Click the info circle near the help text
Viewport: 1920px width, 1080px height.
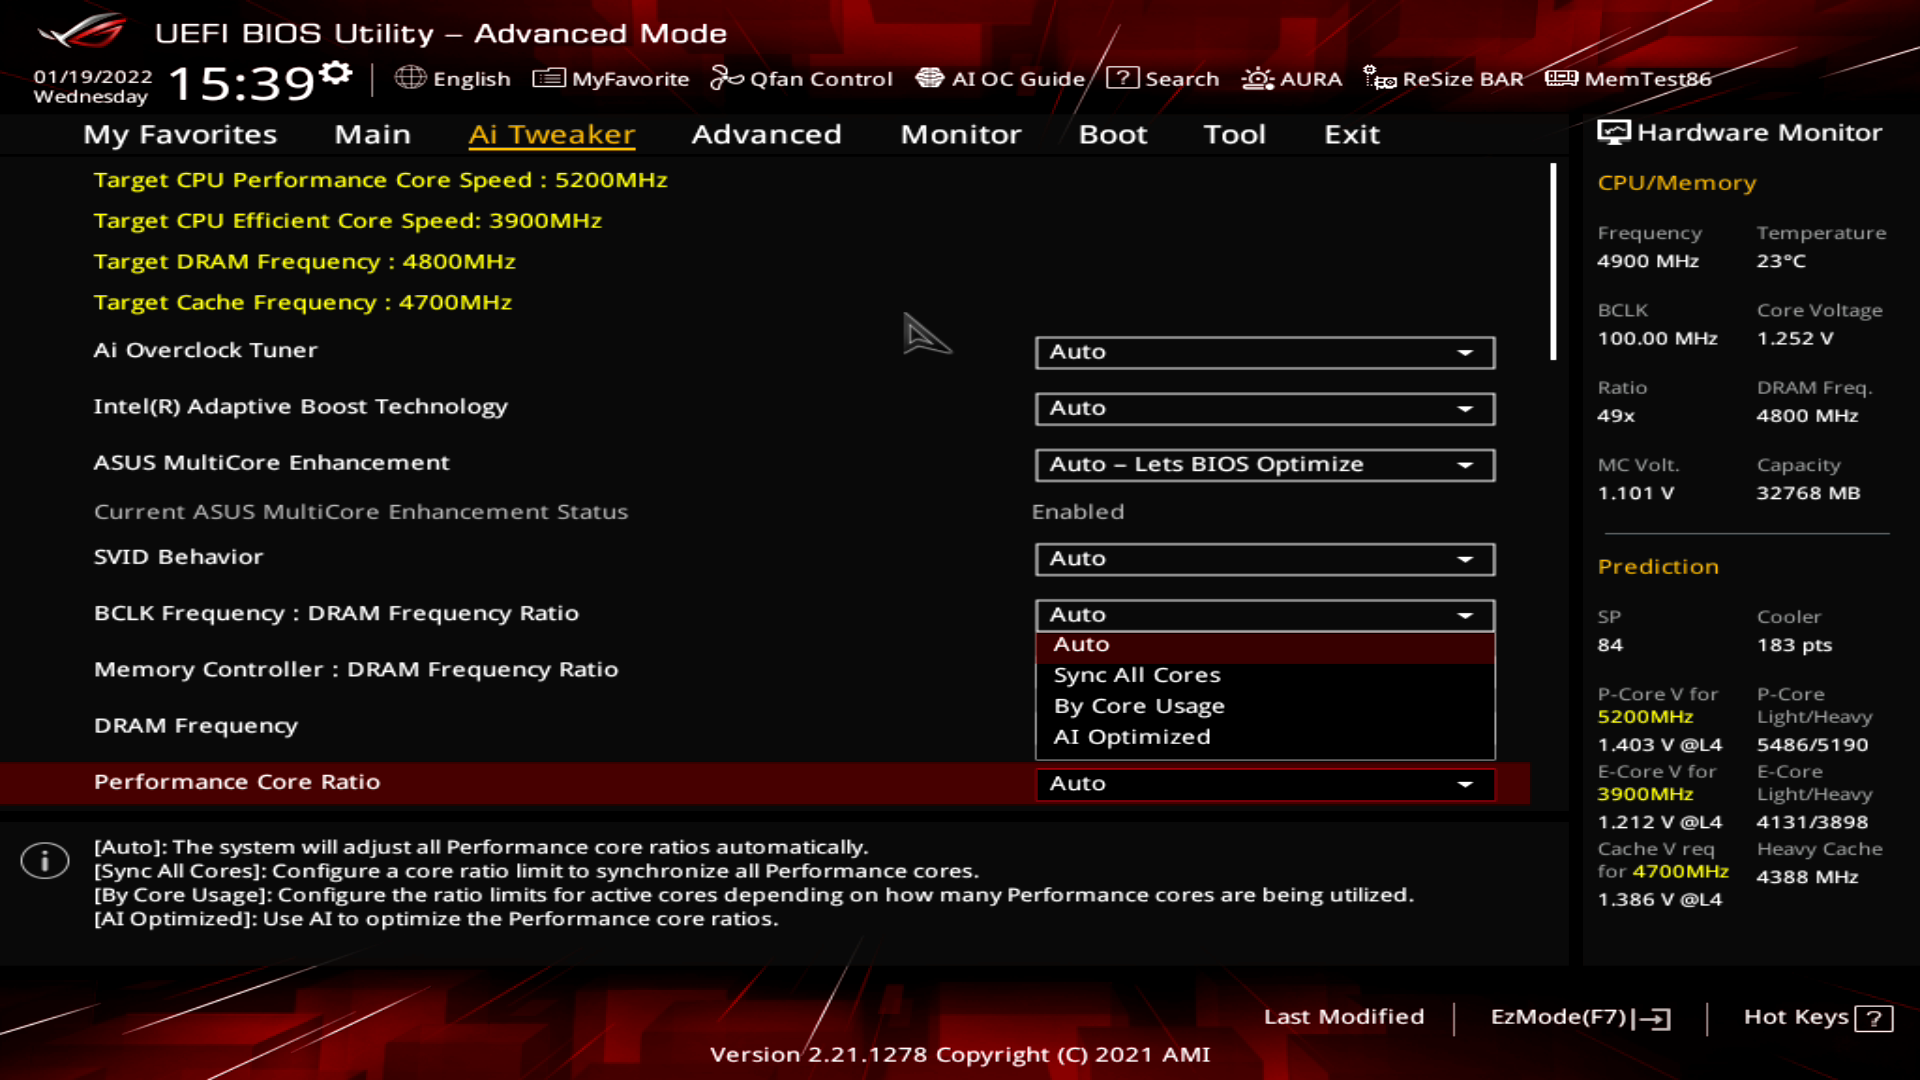[x=44, y=860]
